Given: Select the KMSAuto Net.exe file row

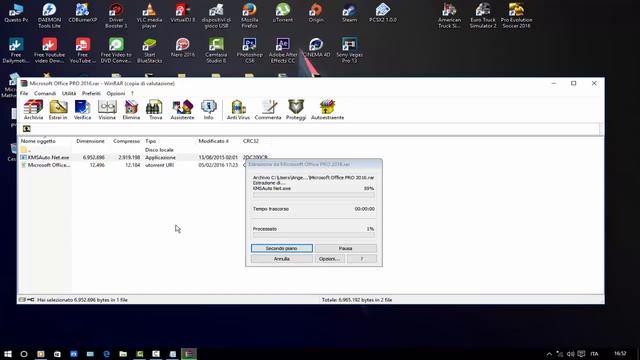Looking at the screenshot, I should (144, 158).
